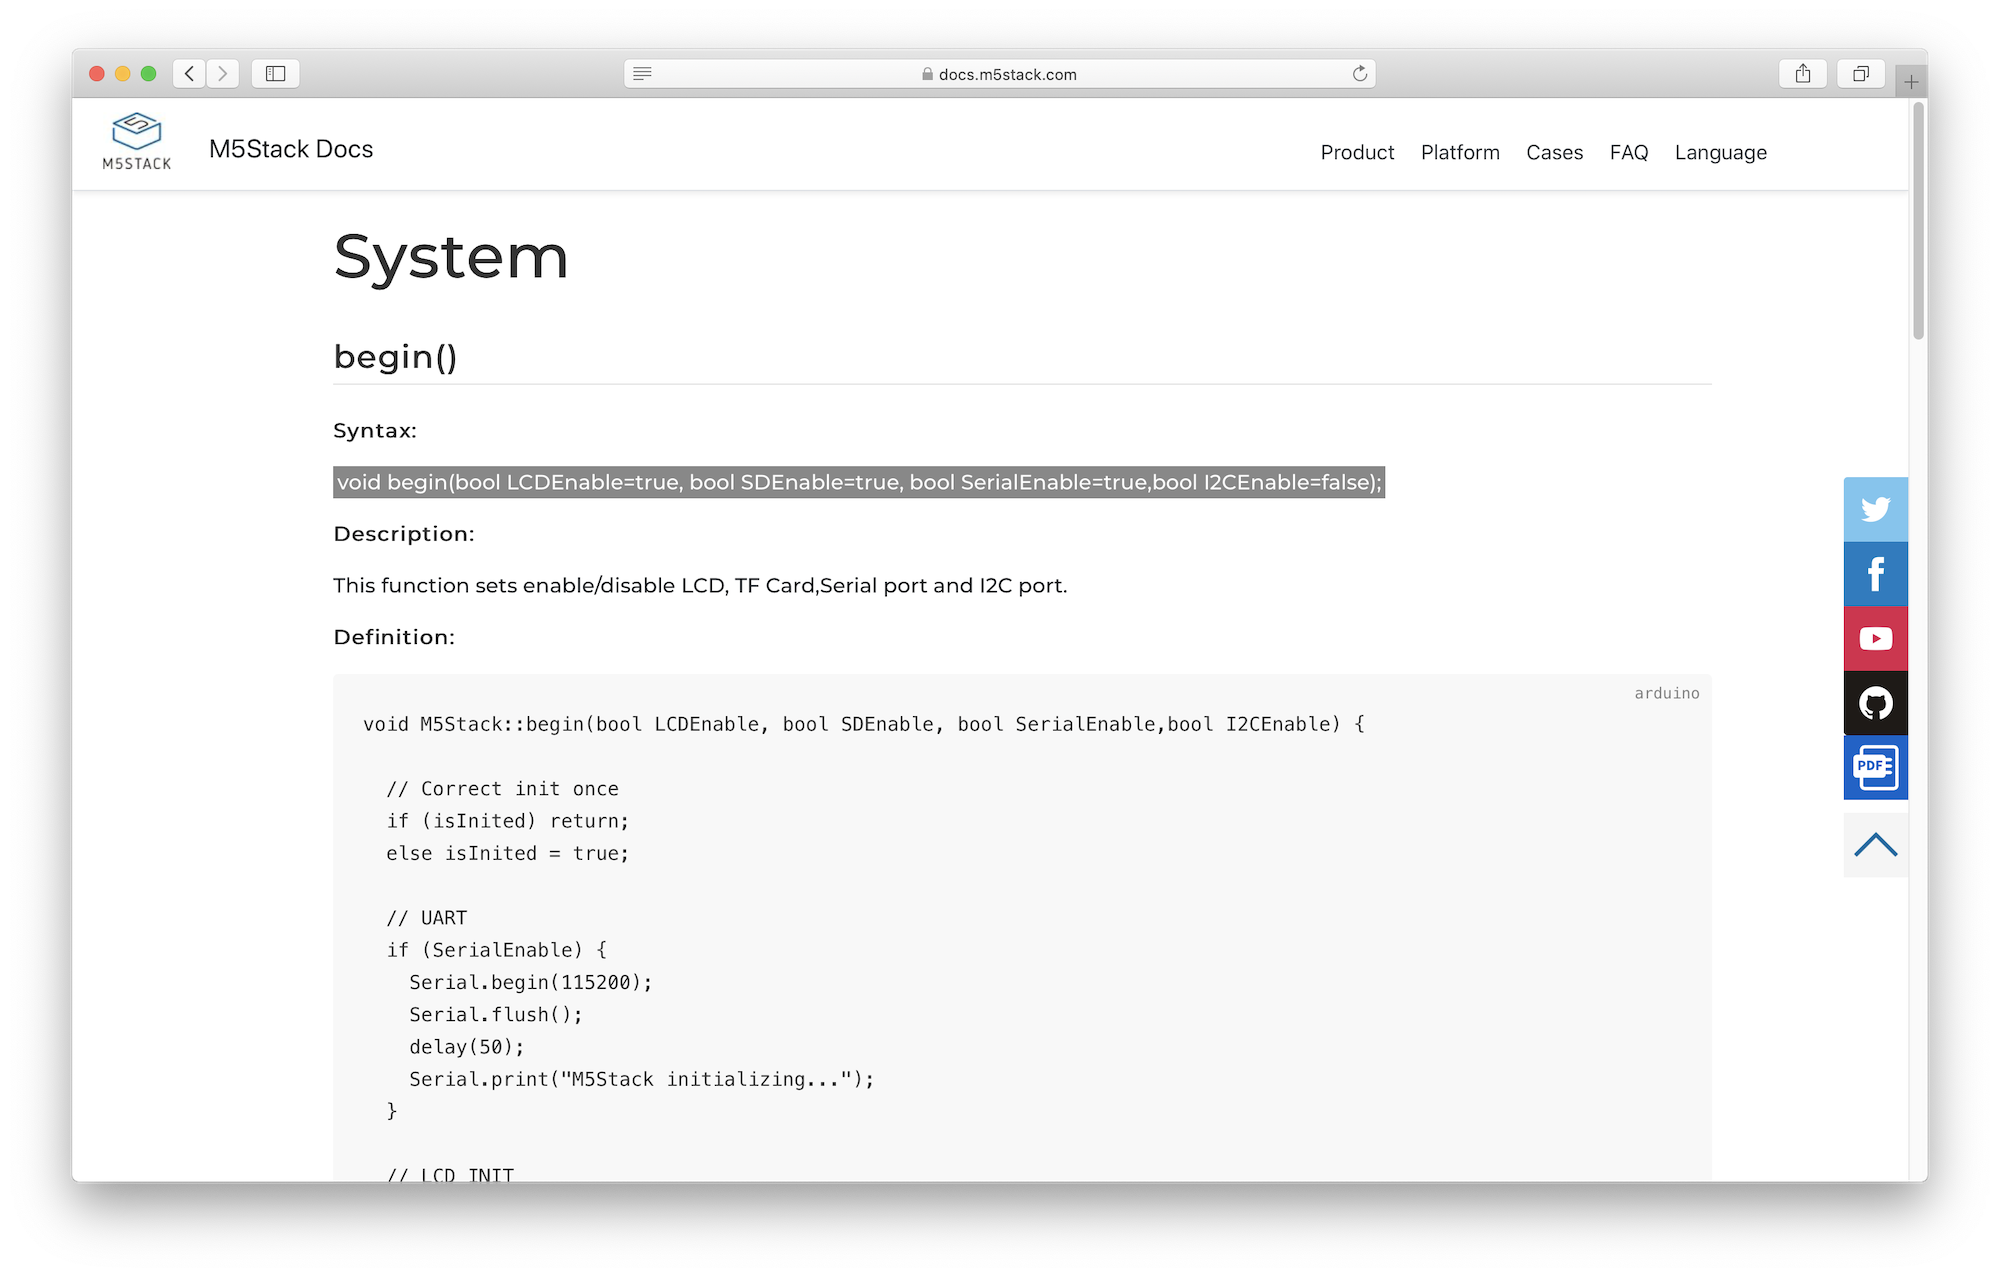The width and height of the screenshot is (2000, 1277).
Task: Toggle the Safari sidebar view
Action: pos(275,74)
